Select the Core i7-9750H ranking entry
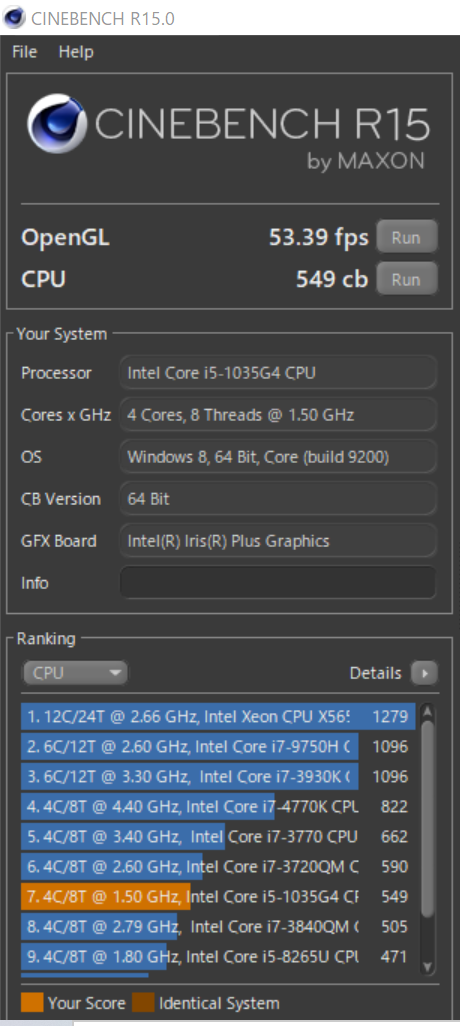 [x=218, y=746]
